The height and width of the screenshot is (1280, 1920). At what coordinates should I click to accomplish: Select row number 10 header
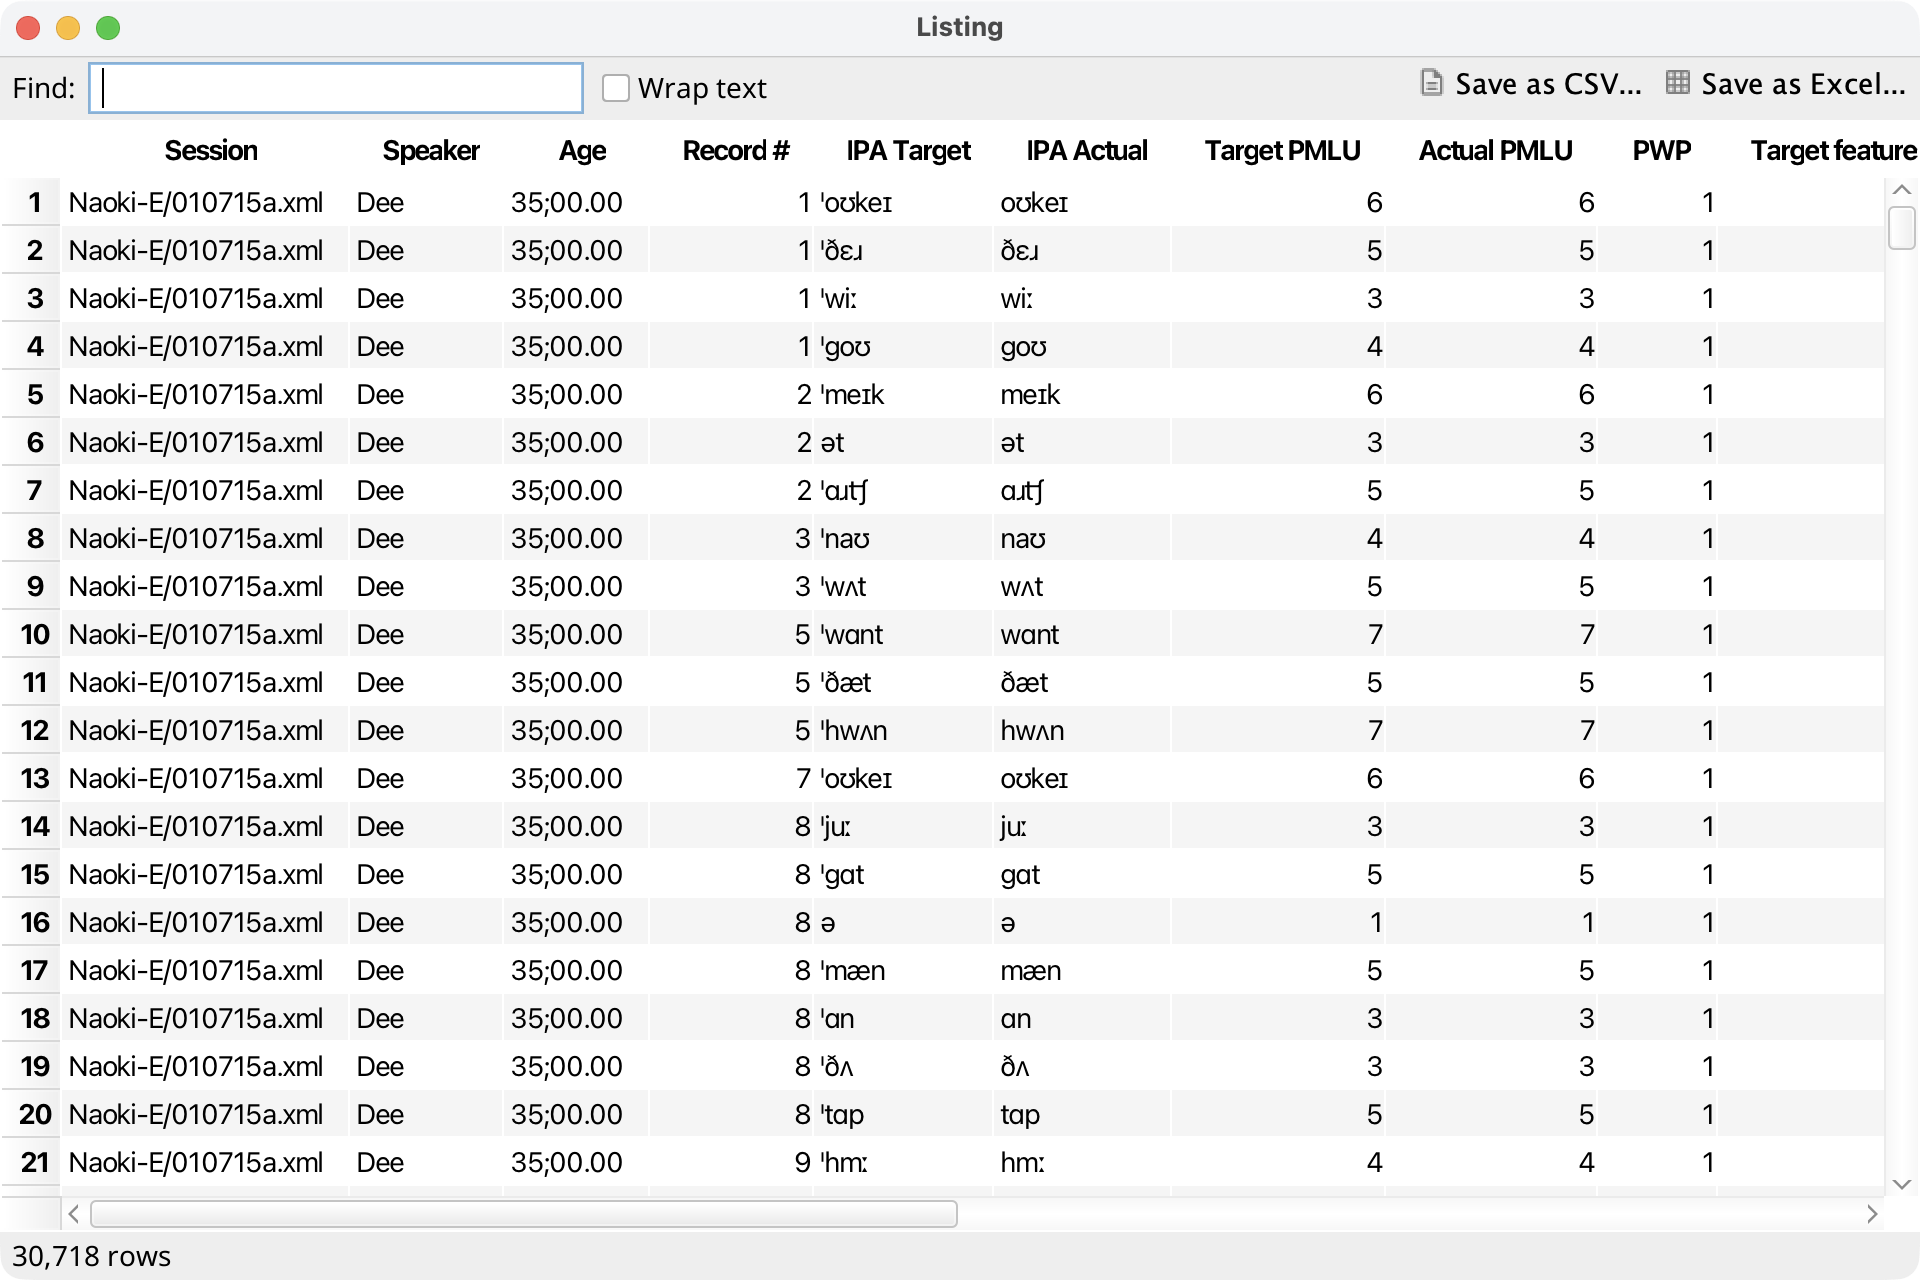[x=31, y=635]
